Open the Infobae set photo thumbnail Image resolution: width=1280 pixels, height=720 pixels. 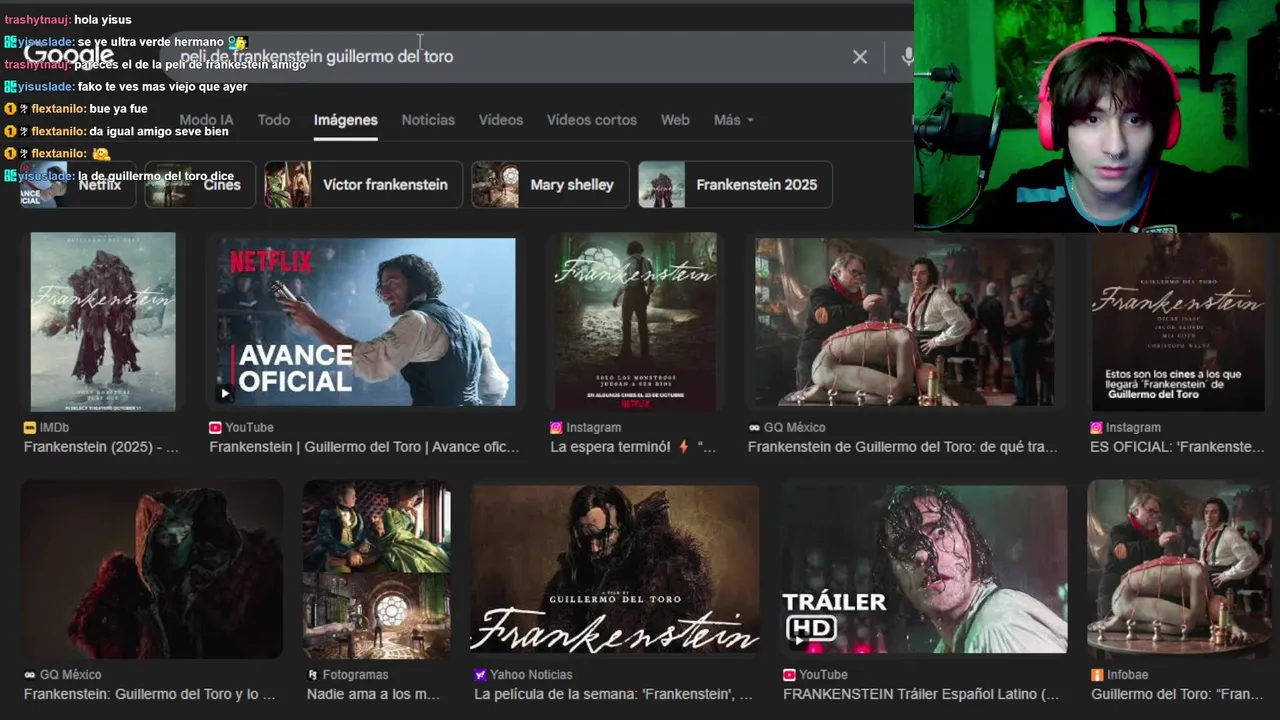pyautogui.click(x=1179, y=569)
